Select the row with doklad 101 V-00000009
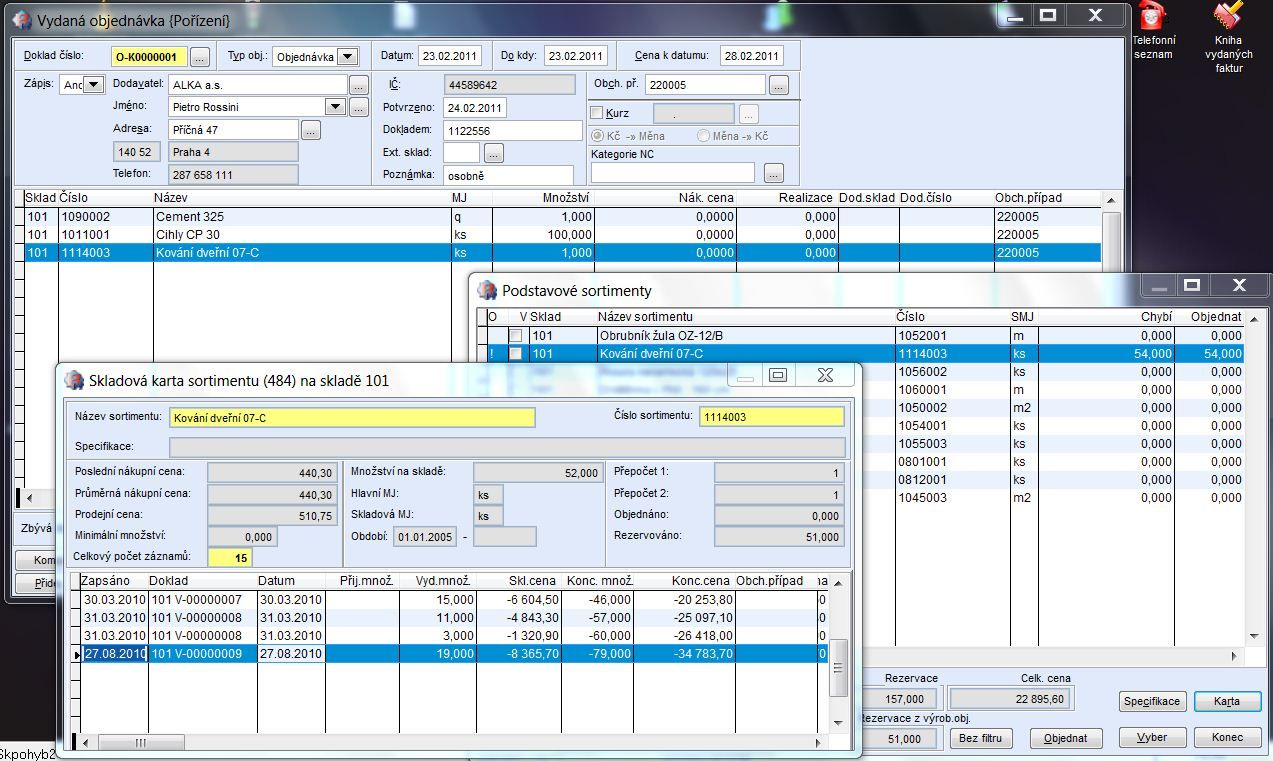 (x=455, y=654)
